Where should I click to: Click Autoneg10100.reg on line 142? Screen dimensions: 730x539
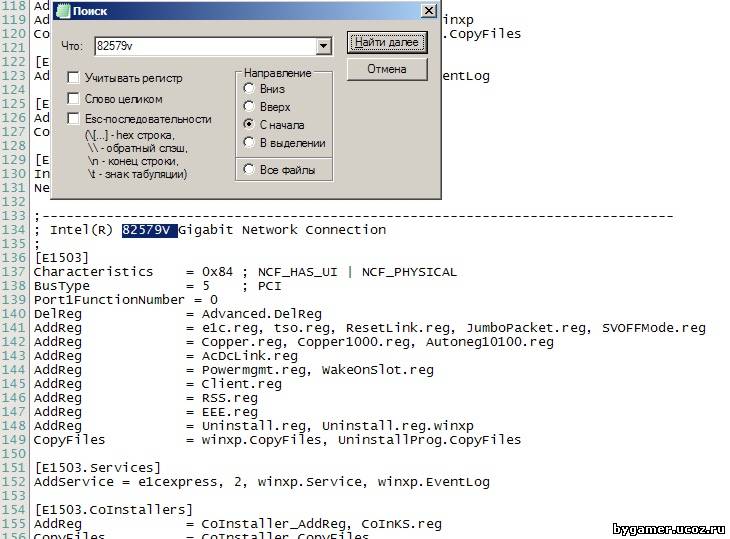click(490, 342)
